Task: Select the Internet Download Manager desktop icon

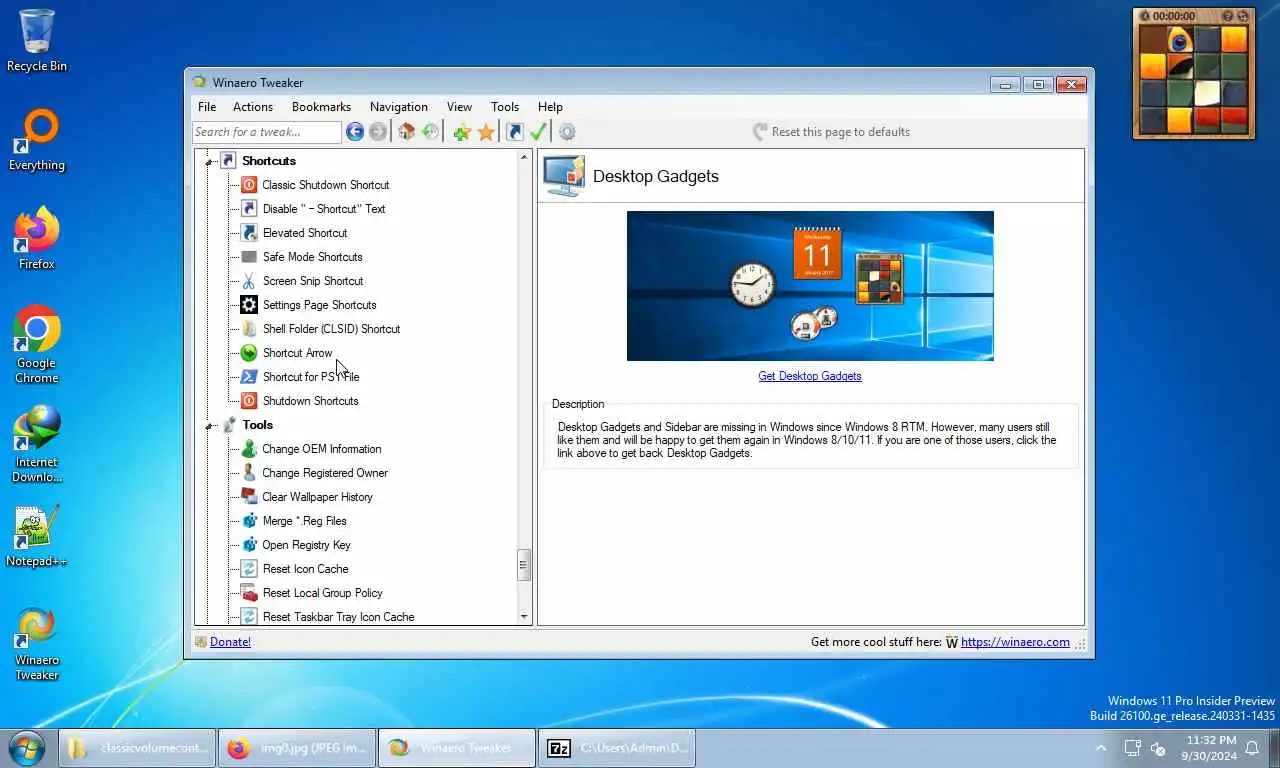Action: [x=37, y=444]
